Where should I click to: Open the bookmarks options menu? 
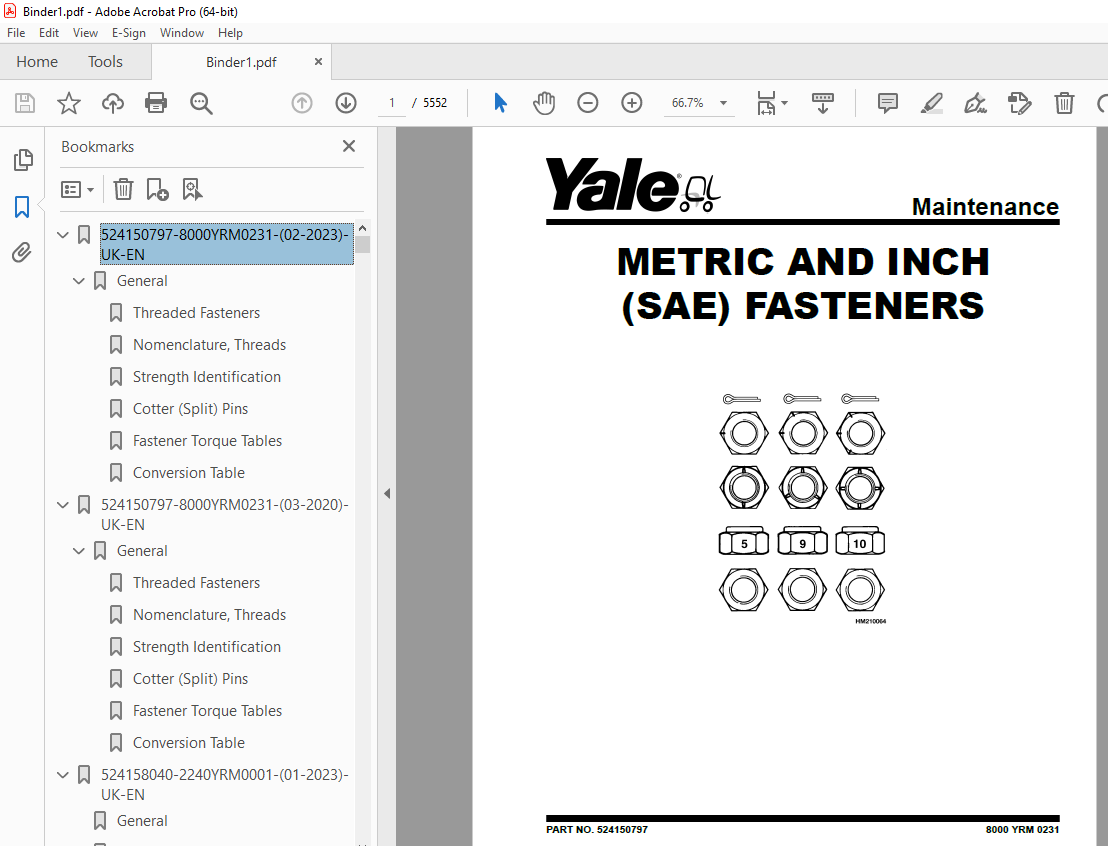coord(77,189)
